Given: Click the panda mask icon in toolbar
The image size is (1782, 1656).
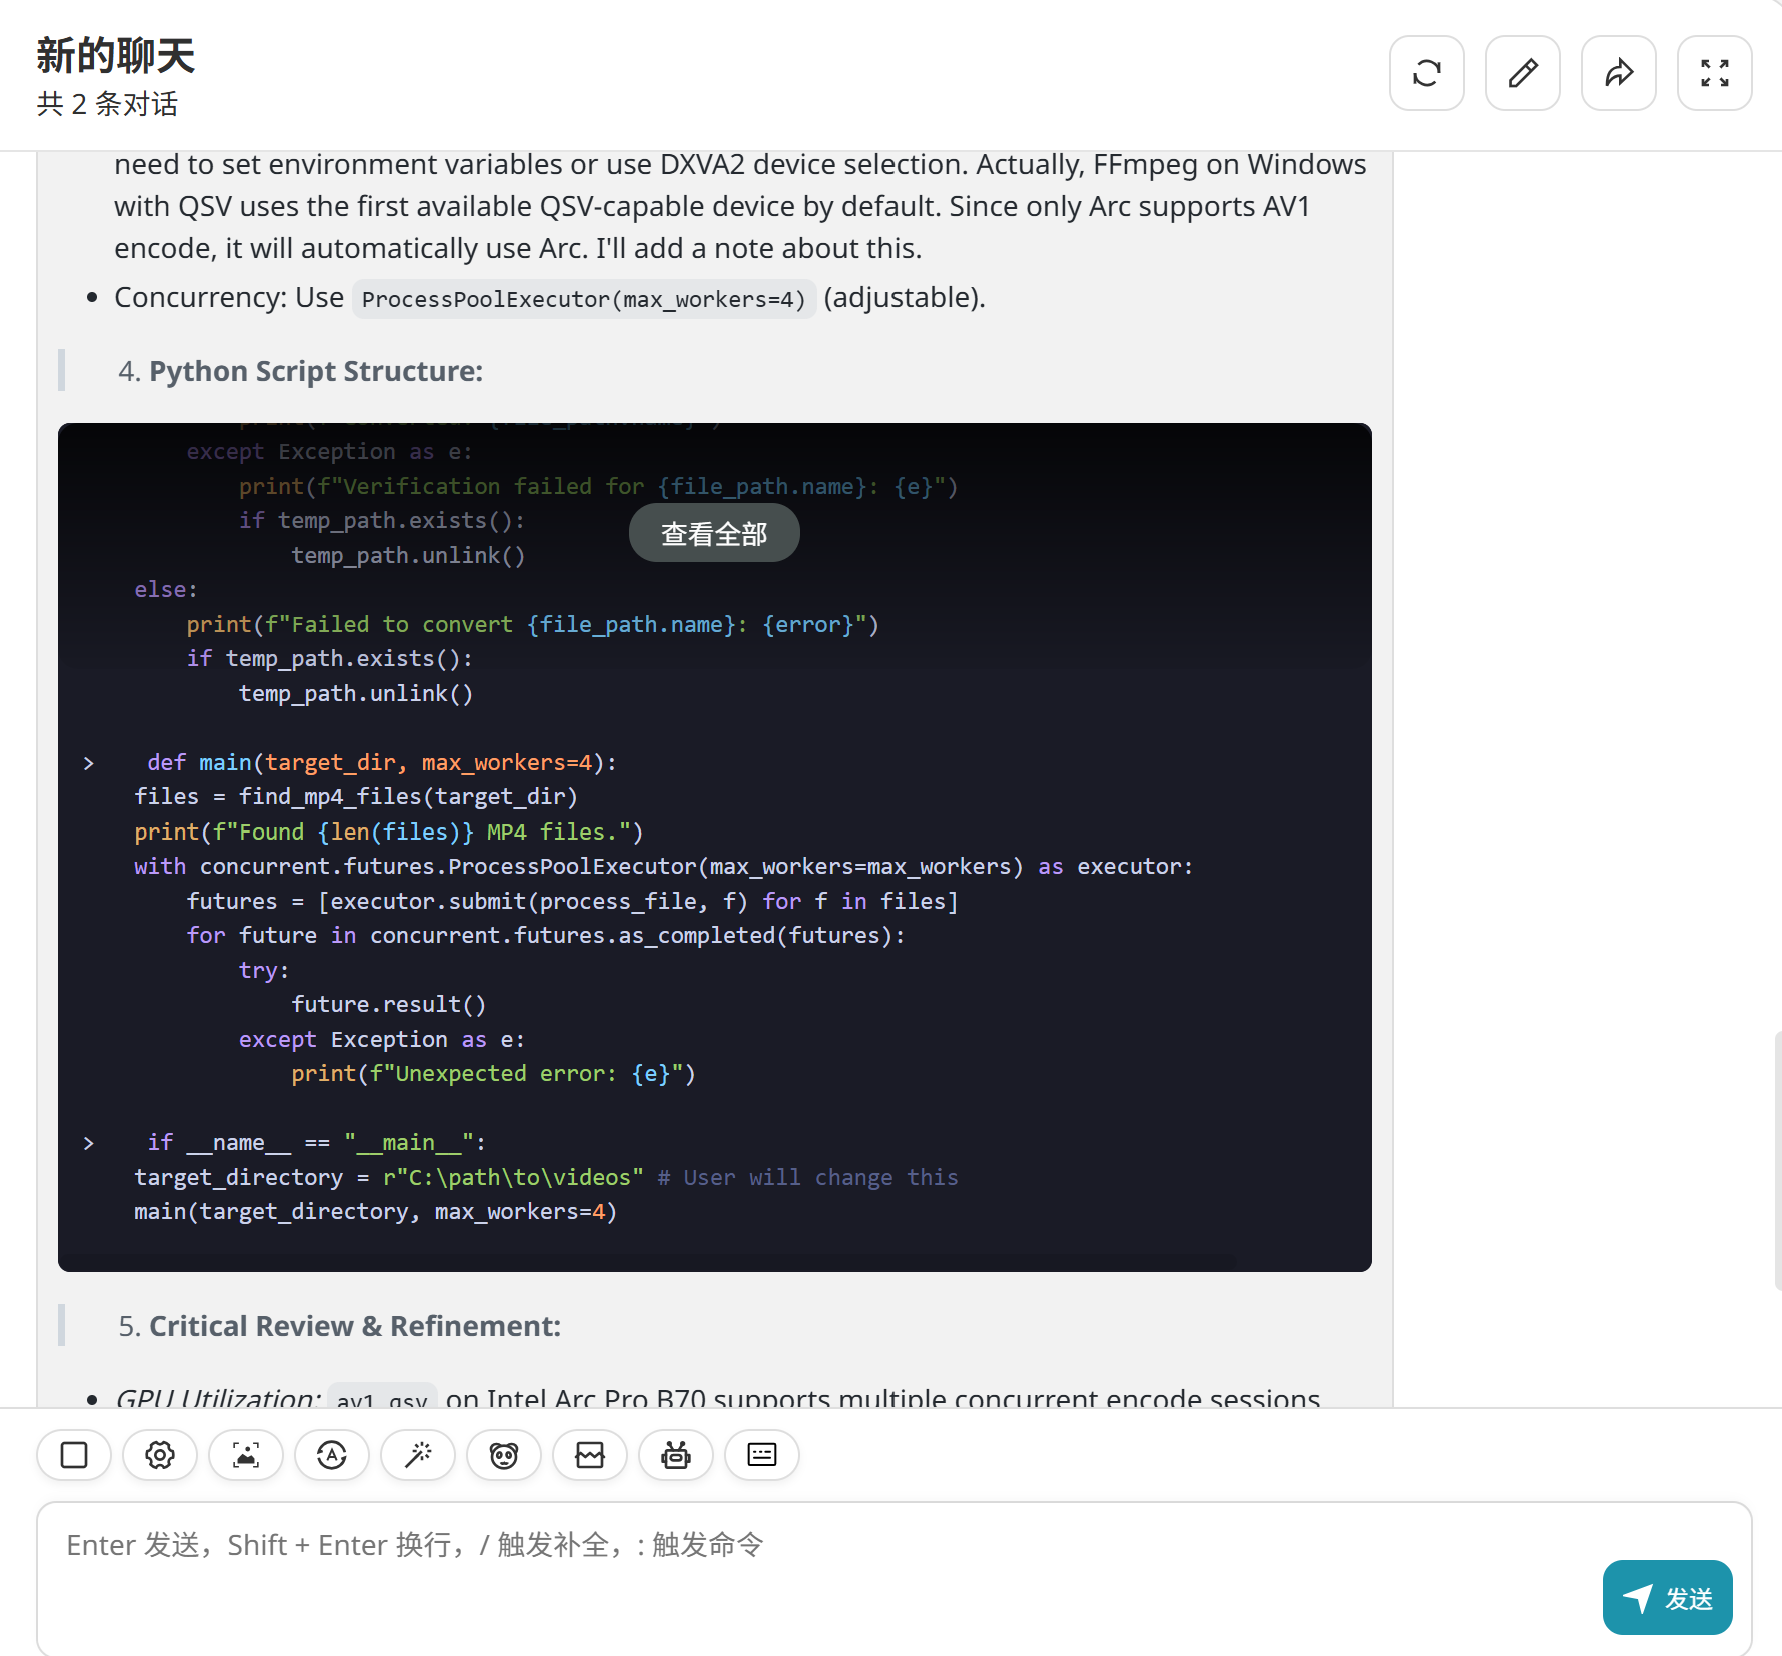Looking at the screenshot, I should (504, 1455).
